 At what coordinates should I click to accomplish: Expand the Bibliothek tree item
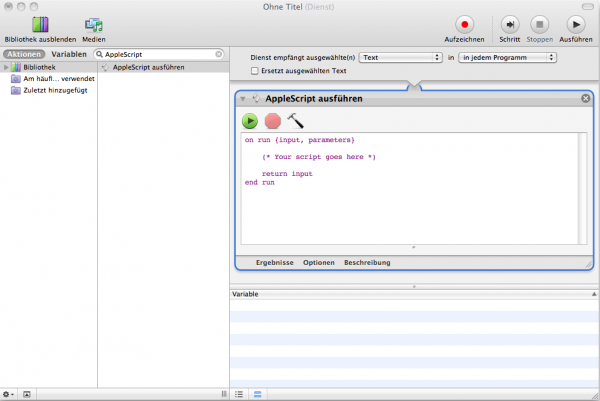[6, 67]
